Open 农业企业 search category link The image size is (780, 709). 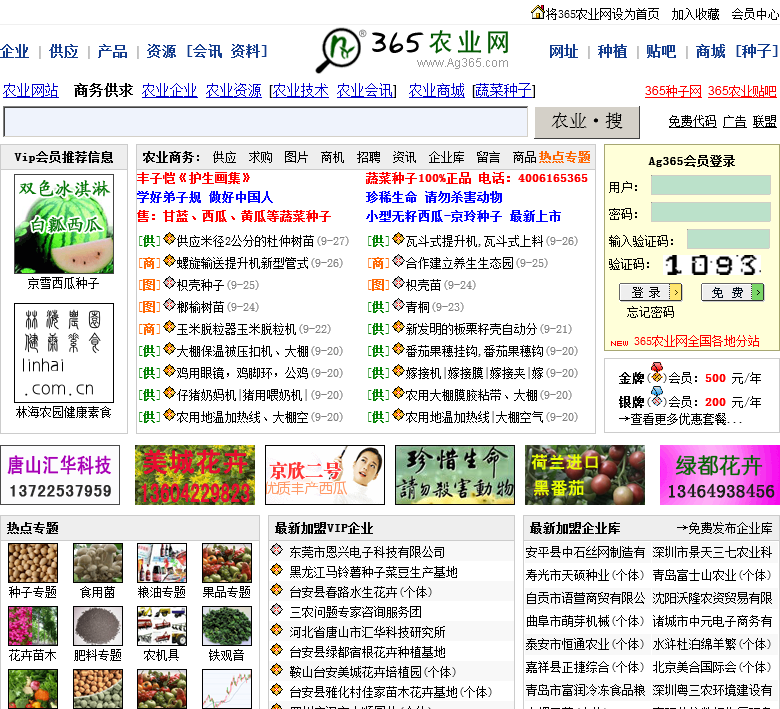[170, 91]
